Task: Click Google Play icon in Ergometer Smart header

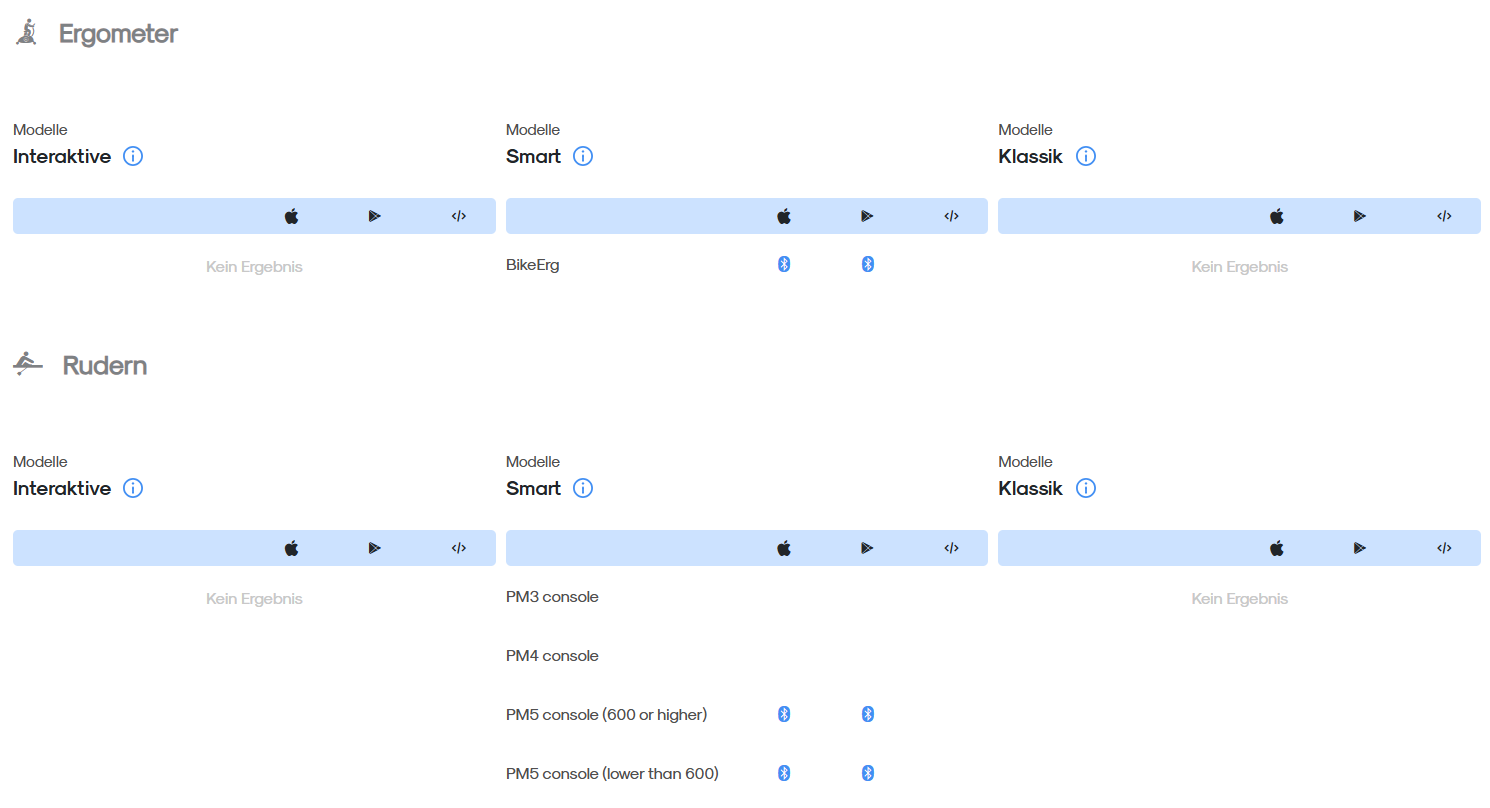Action: 867,216
